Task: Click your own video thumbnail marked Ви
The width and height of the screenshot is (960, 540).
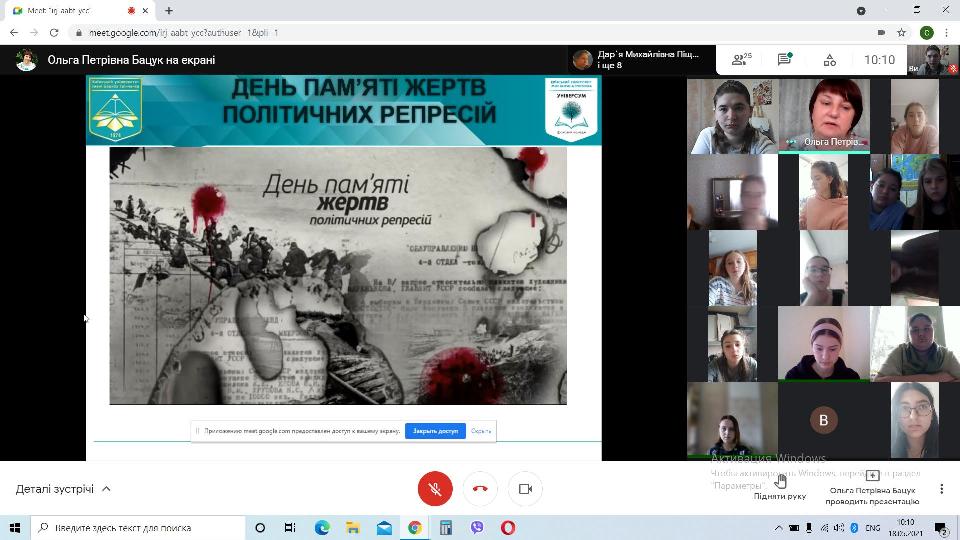Action: tap(933, 59)
